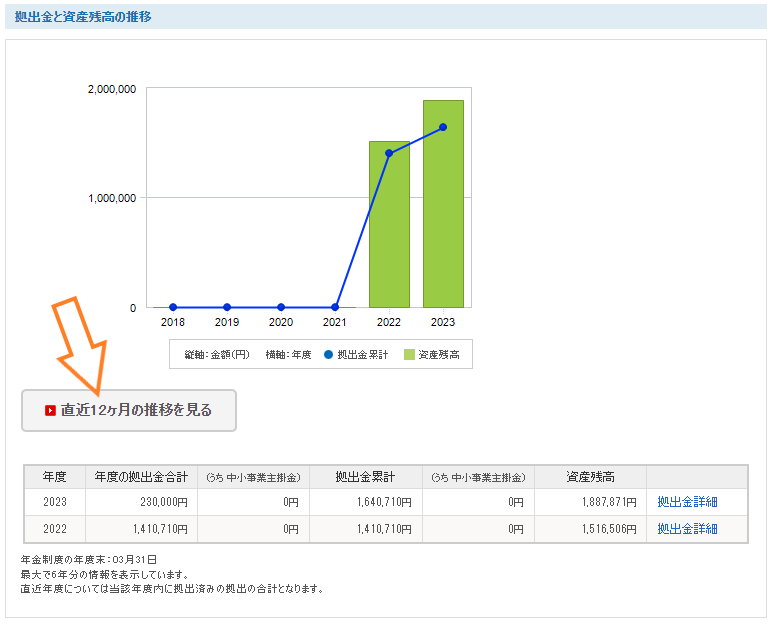Screen dimensions: 773x629
Task: Click the 1,000,000 axis label
Action: pos(112,198)
